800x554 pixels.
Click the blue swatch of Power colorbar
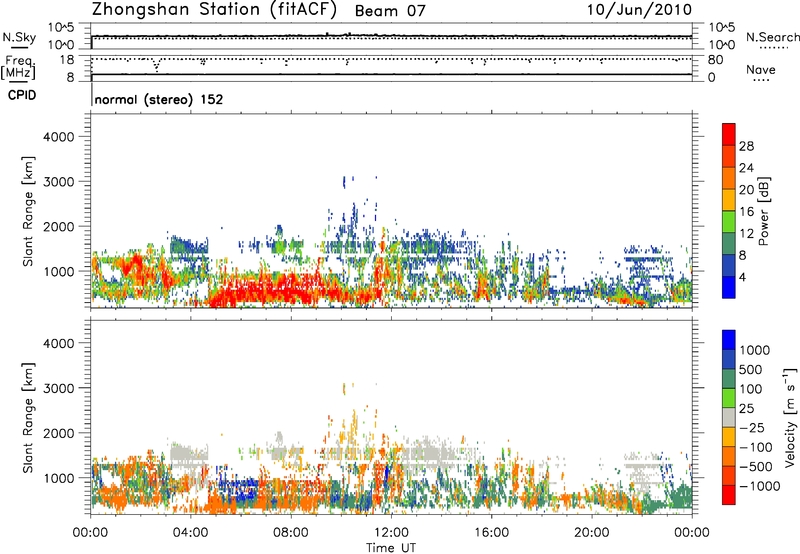pos(729,288)
